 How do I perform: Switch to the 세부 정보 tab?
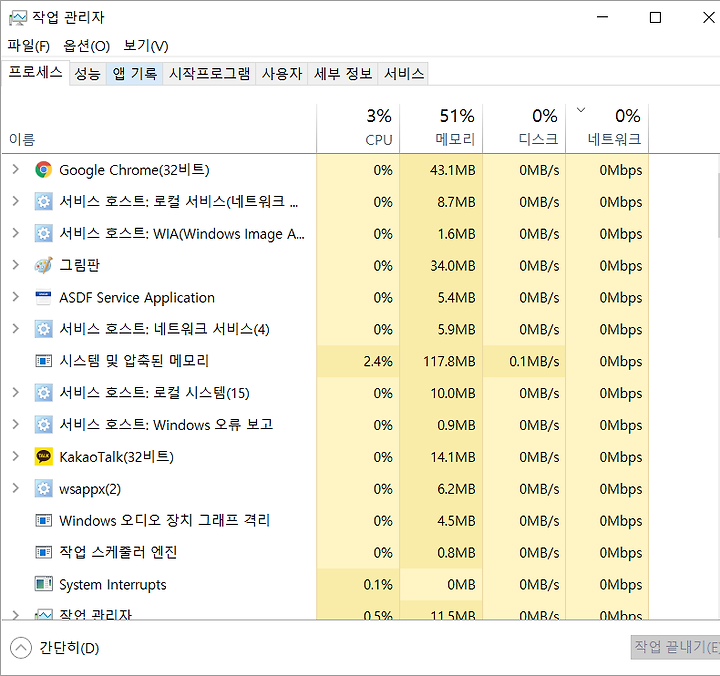click(x=343, y=73)
